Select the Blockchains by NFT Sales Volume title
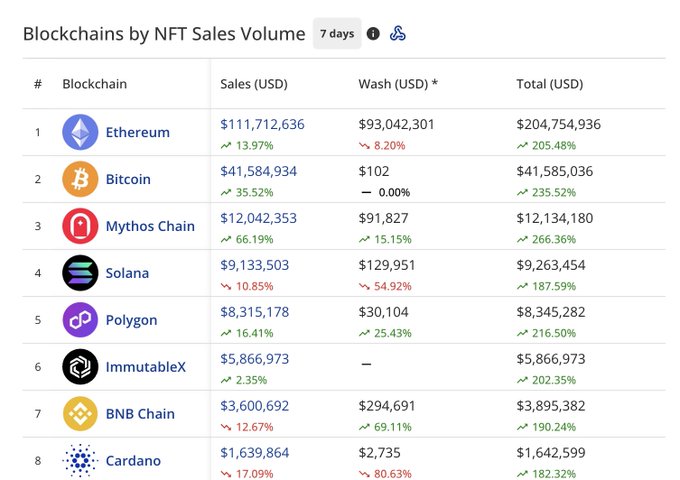This screenshot has width=680, height=480. tap(164, 34)
